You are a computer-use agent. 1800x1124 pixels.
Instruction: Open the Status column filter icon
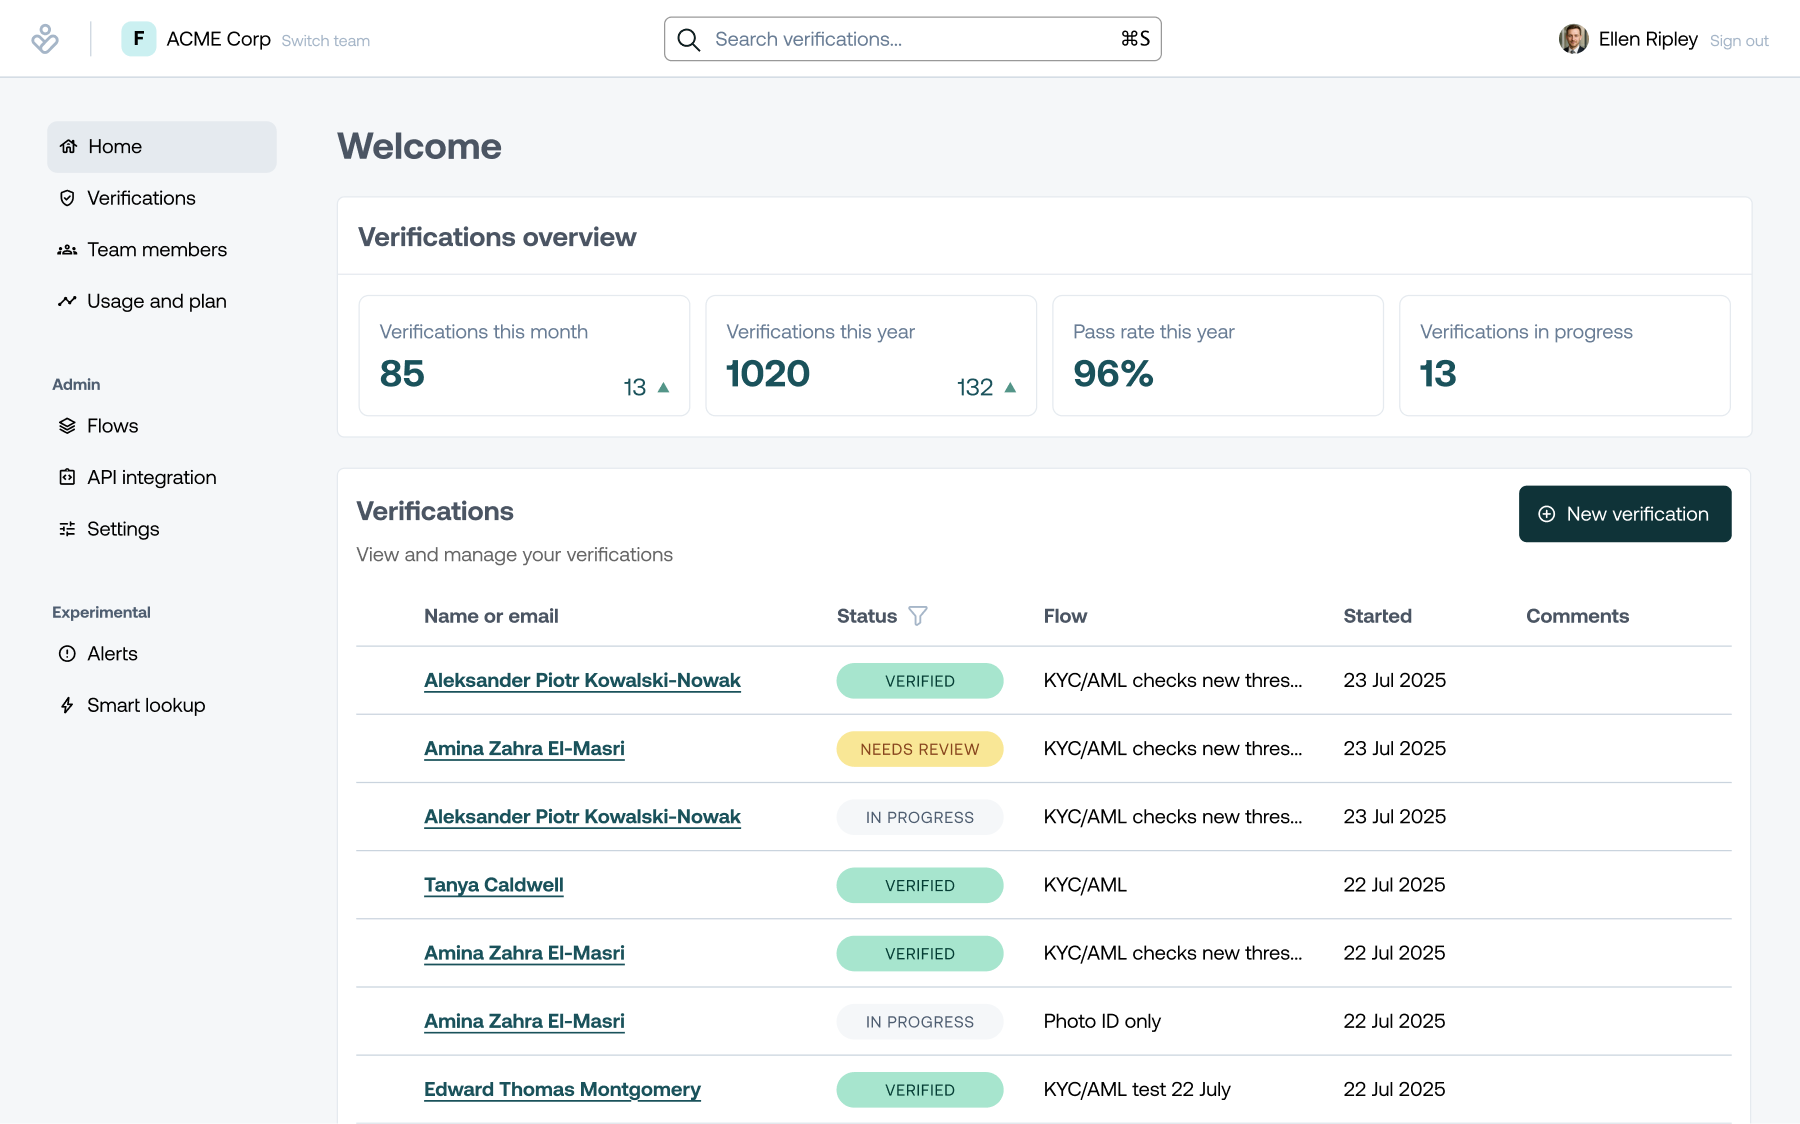918,616
